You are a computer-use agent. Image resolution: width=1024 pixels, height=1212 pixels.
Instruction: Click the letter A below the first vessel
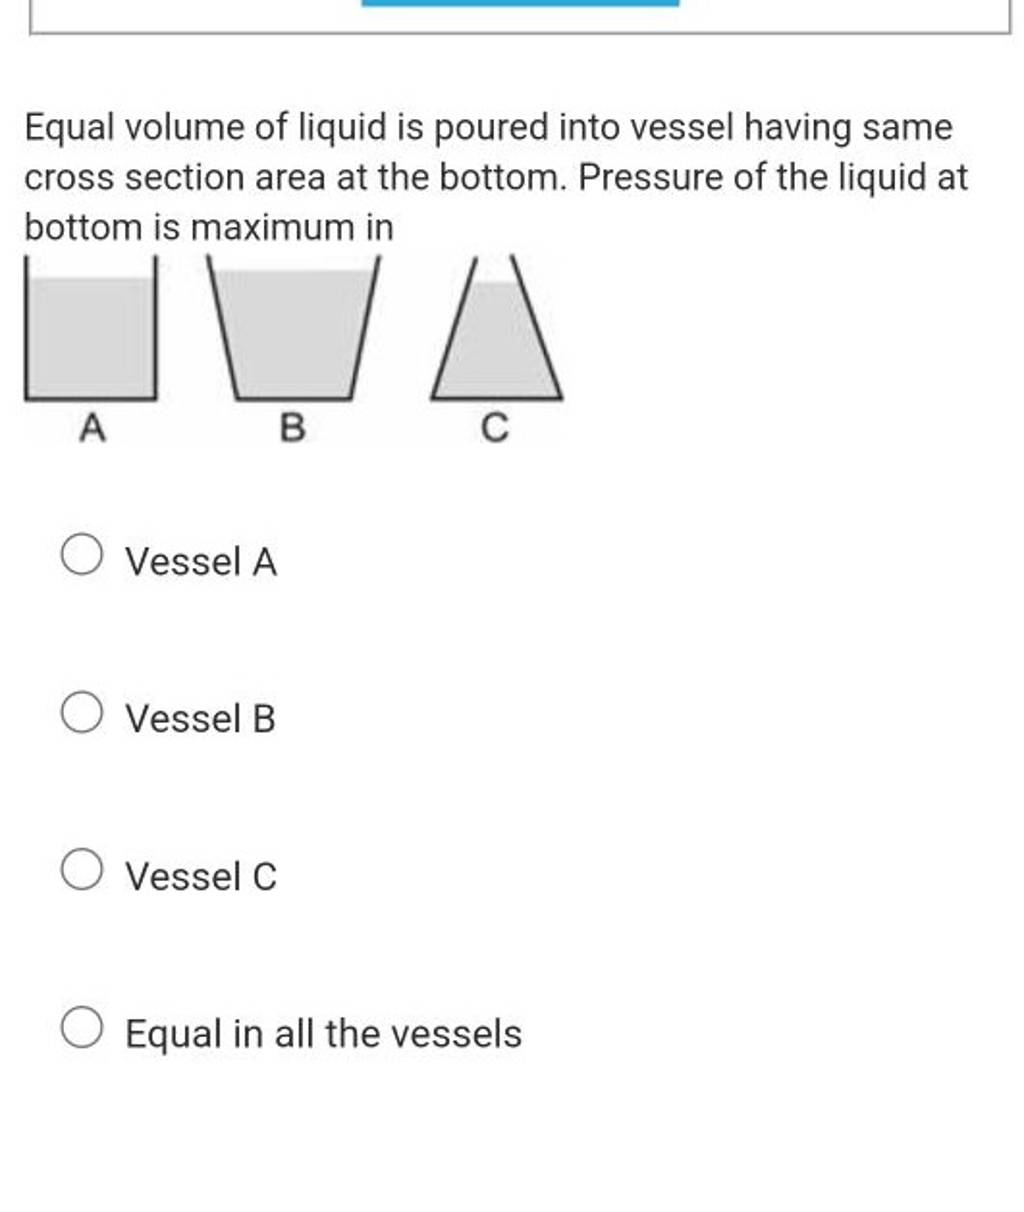[93, 427]
